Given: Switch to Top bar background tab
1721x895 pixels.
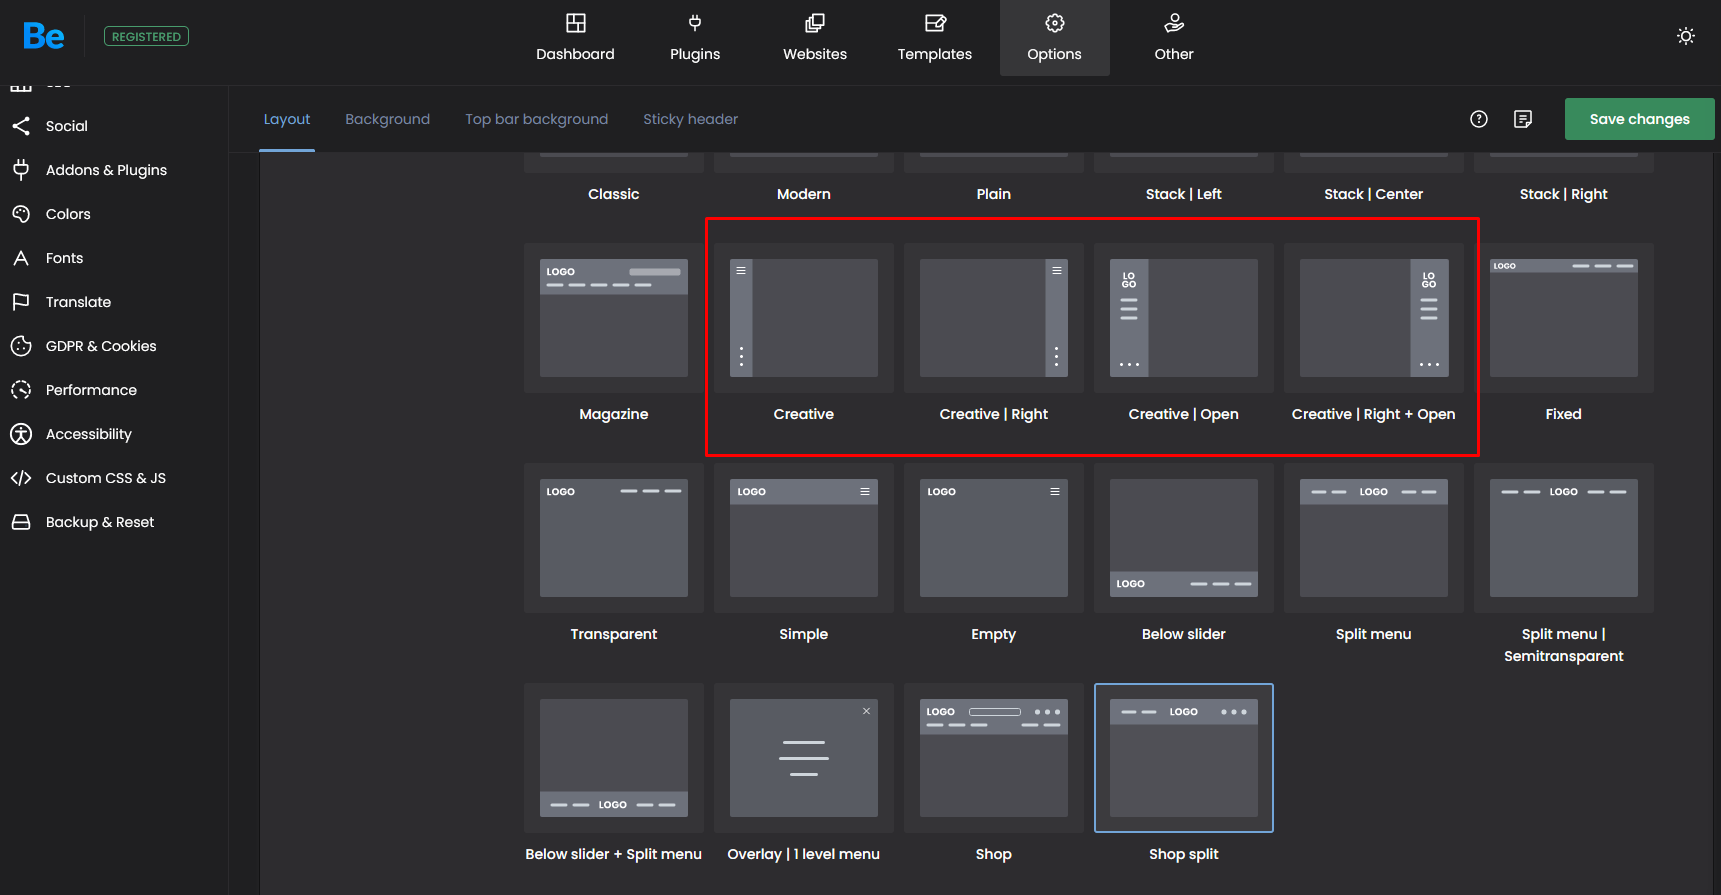Looking at the screenshot, I should tap(537, 119).
